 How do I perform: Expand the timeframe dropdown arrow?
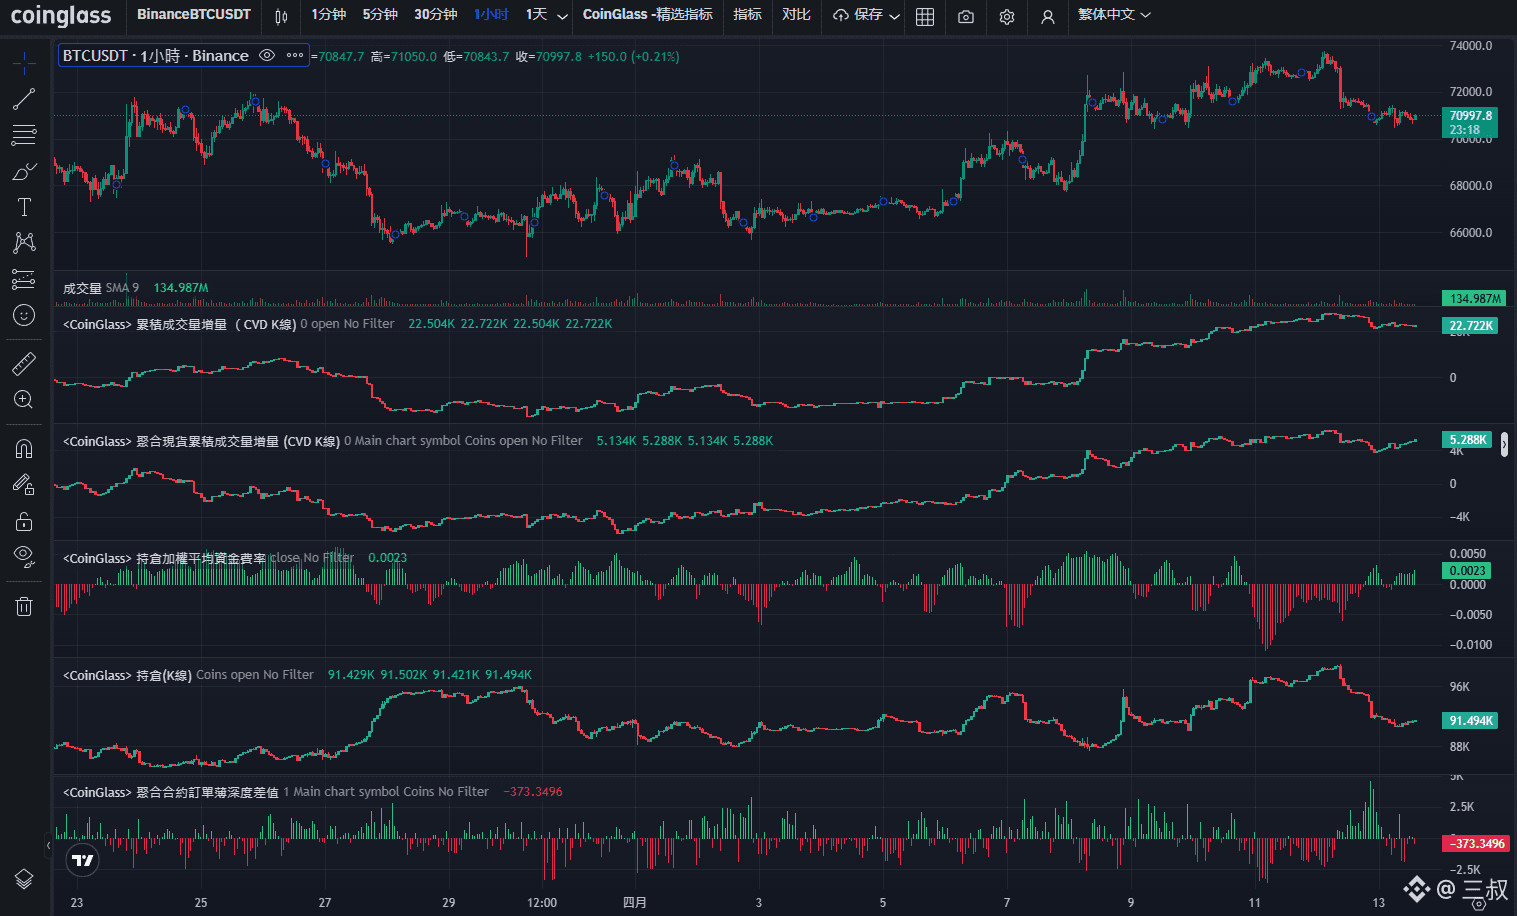click(x=563, y=16)
